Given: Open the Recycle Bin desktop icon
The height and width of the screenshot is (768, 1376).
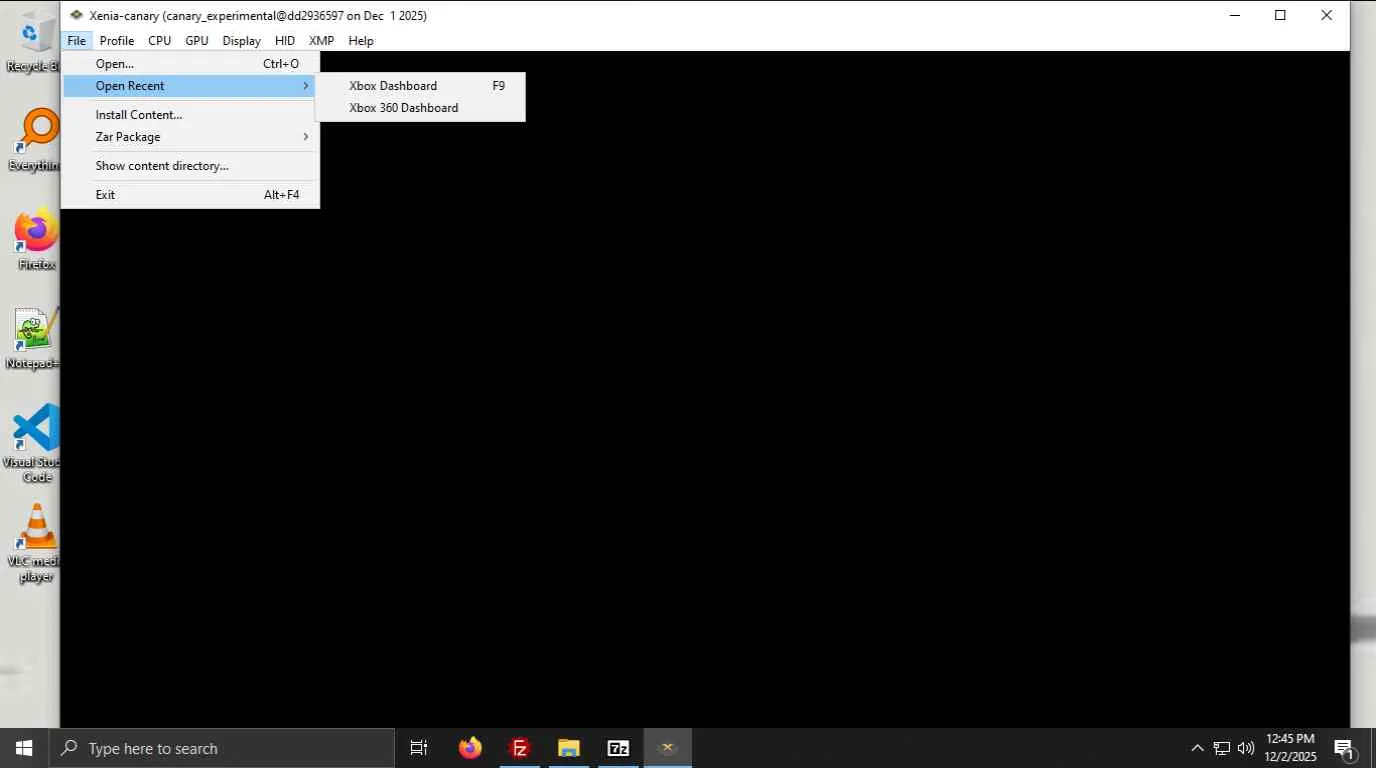Looking at the screenshot, I should click(35, 42).
